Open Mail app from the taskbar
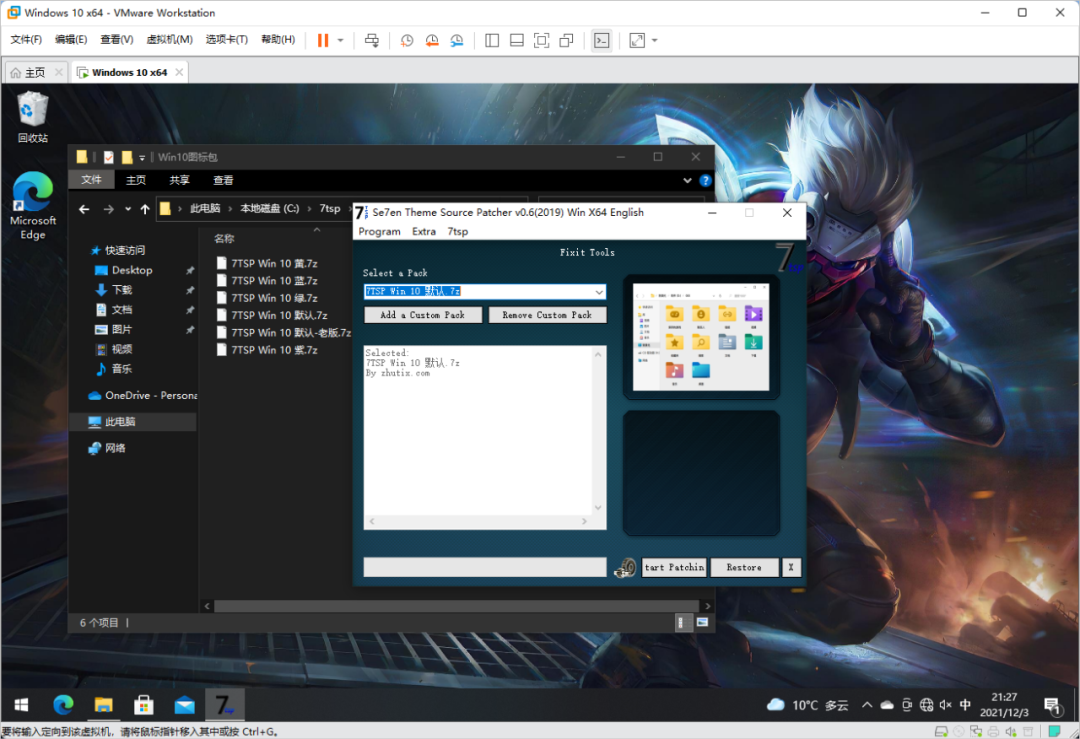The image size is (1080, 739). 184,705
